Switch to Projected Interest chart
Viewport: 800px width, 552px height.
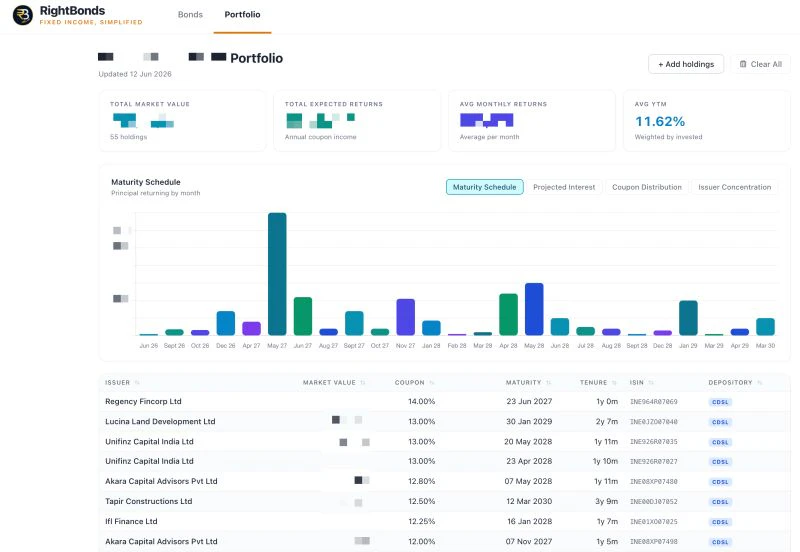(x=564, y=187)
